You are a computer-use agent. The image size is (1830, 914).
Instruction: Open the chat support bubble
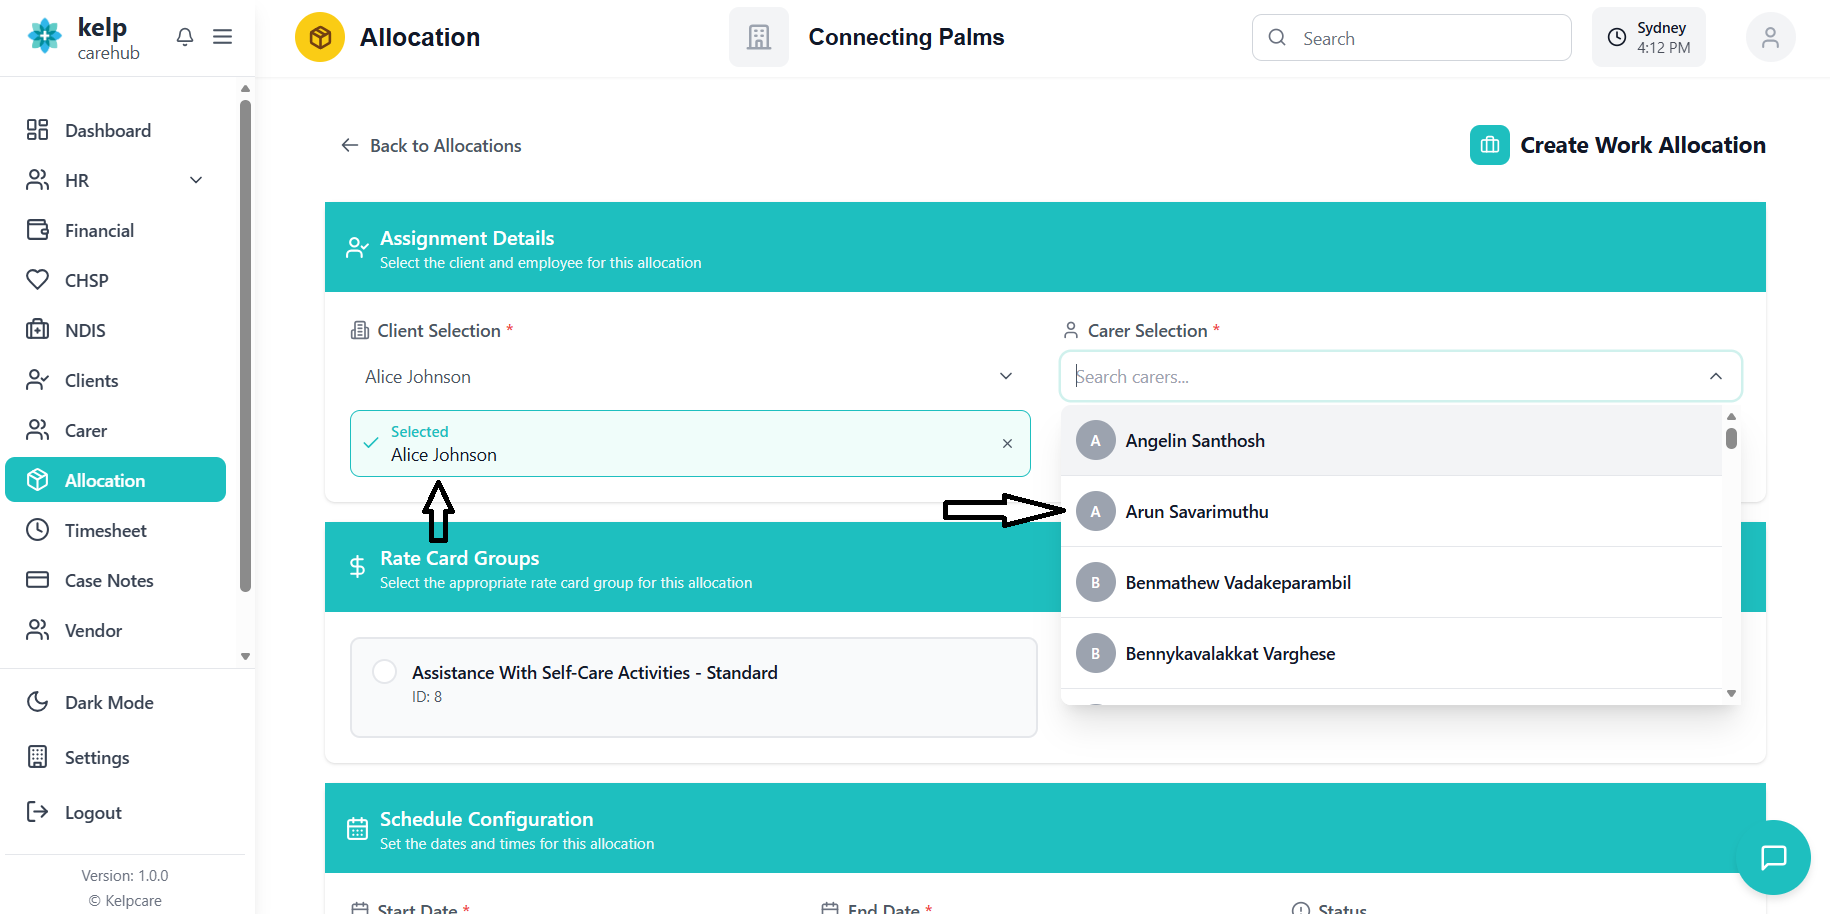[1773, 857]
